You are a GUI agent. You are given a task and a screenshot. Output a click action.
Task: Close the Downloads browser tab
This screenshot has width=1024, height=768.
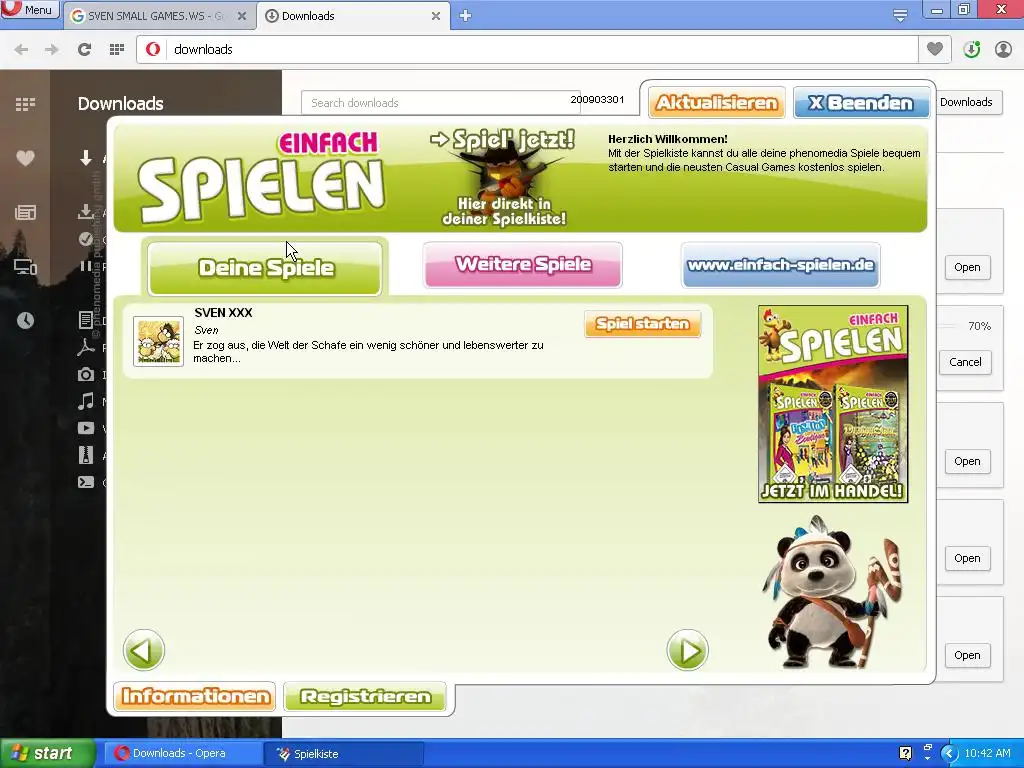[436, 16]
